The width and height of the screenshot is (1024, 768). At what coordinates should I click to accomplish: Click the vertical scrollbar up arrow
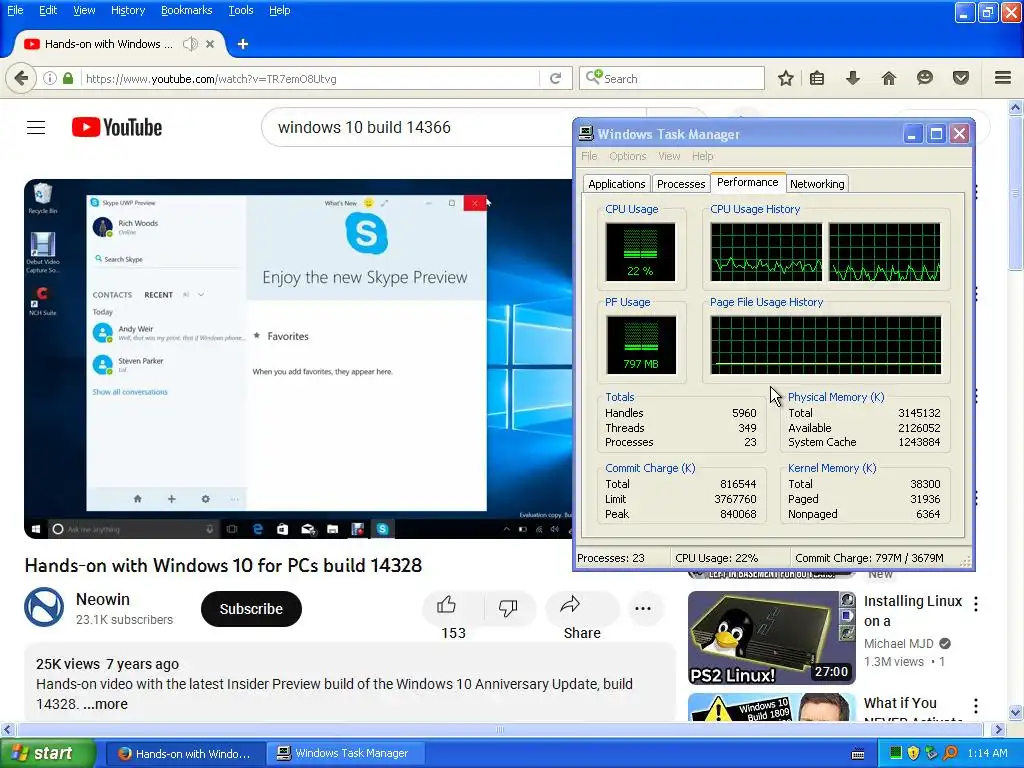1016,106
